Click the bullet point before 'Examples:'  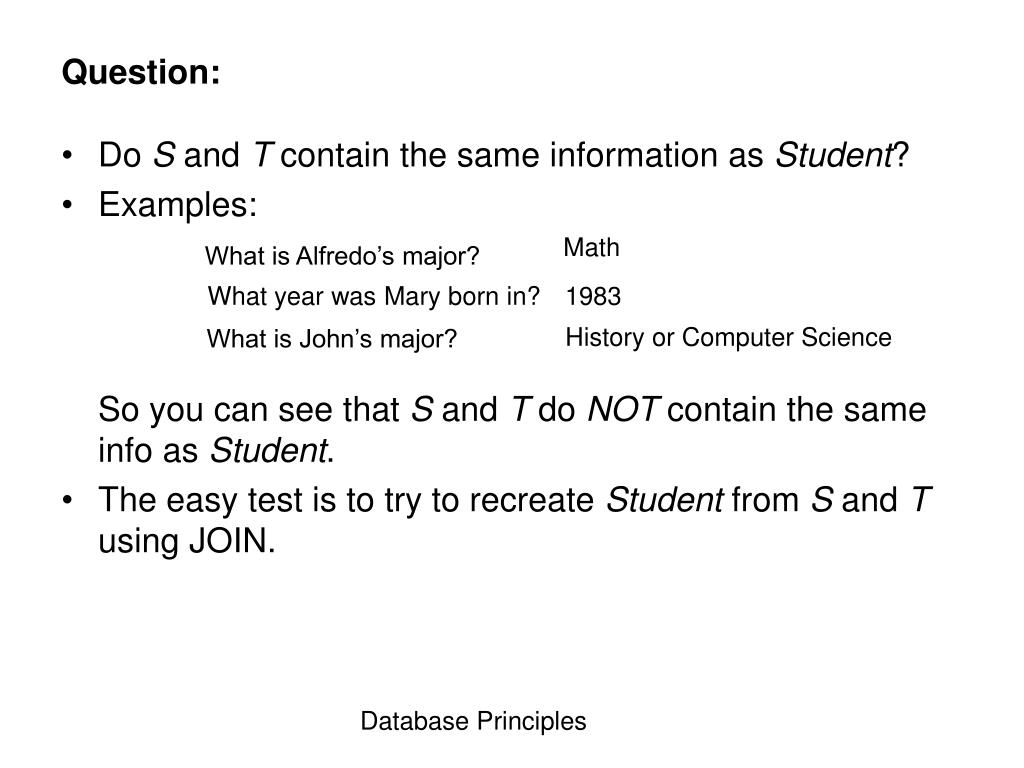coord(67,206)
